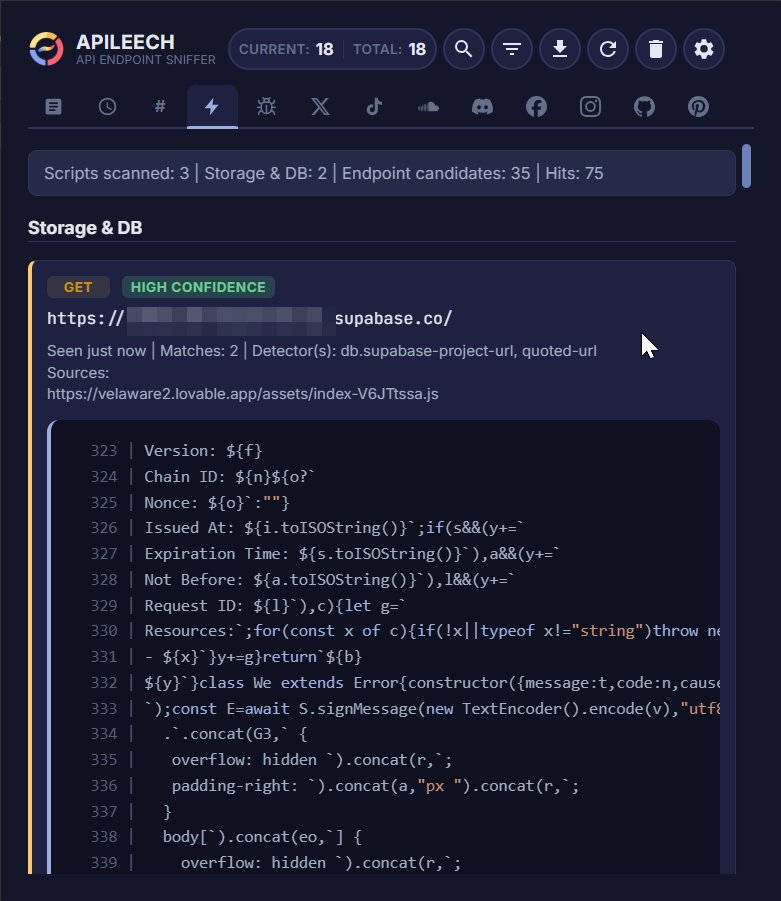Open the filter options button

coord(511,49)
